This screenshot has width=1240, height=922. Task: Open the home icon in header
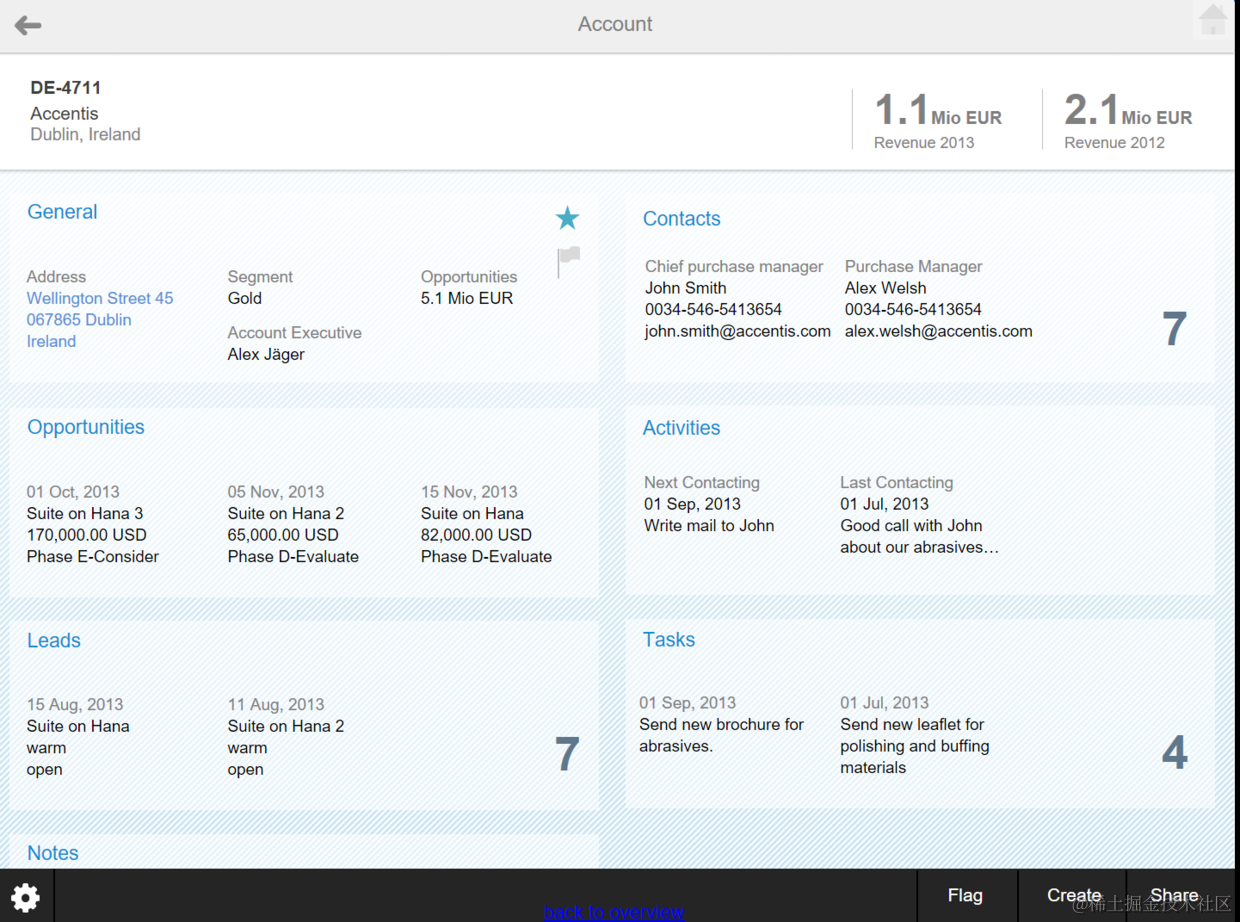1213,19
